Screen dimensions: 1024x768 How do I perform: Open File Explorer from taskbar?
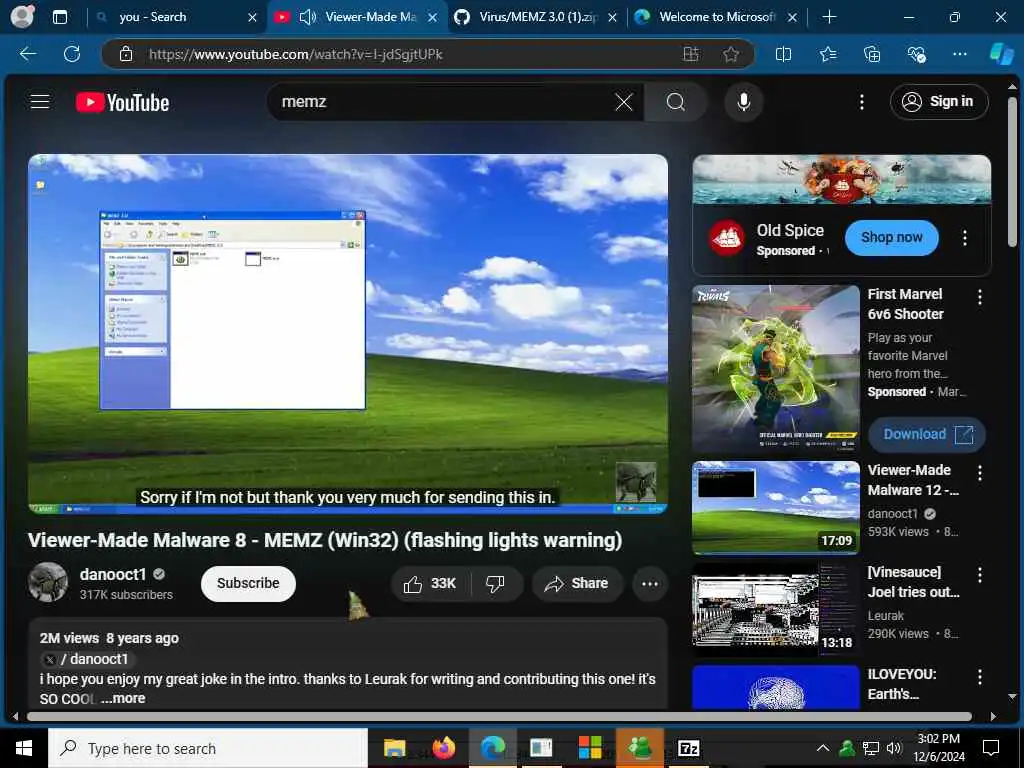(x=394, y=748)
